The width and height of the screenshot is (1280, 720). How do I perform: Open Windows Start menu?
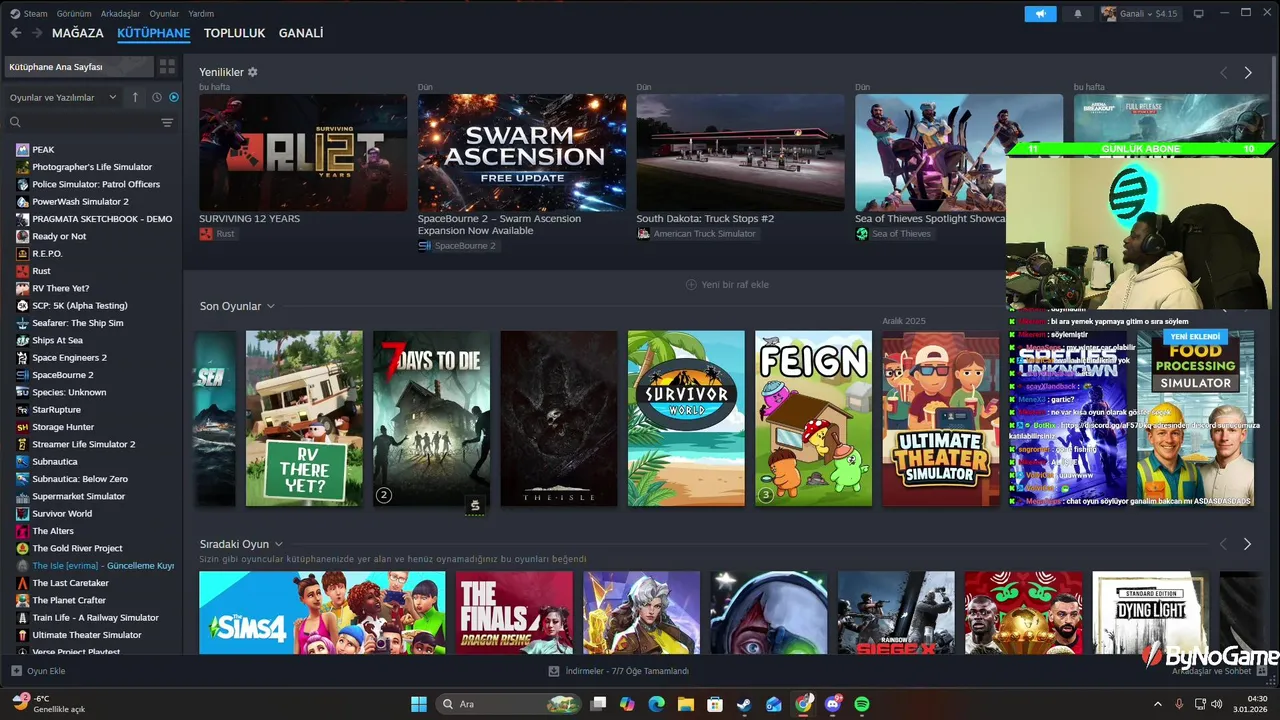pos(419,704)
